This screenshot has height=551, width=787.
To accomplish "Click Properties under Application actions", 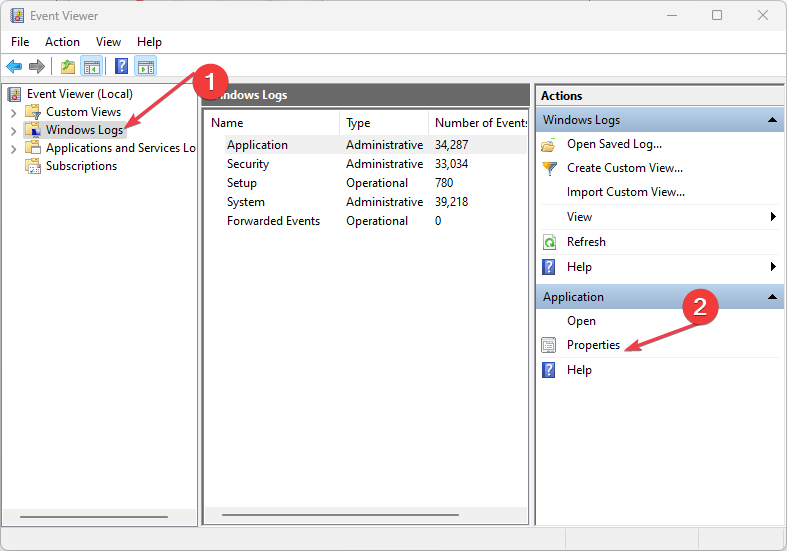I will click(x=593, y=345).
